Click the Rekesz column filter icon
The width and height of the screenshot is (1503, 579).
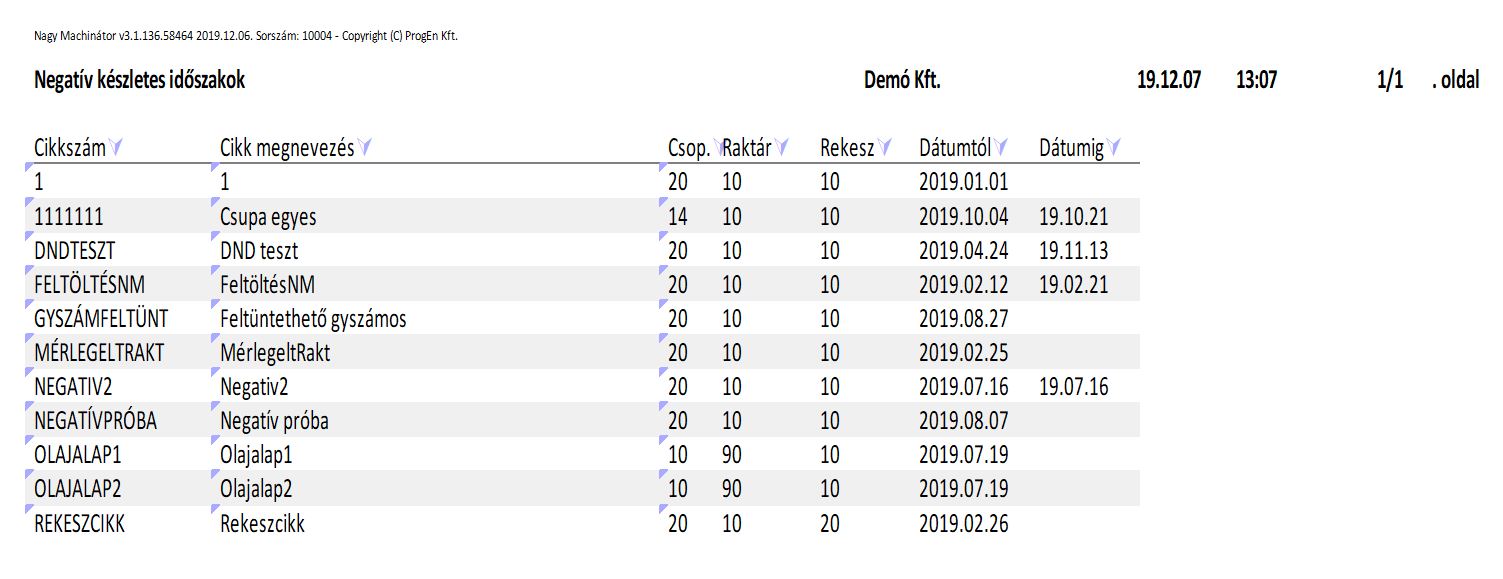[x=885, y=148]
